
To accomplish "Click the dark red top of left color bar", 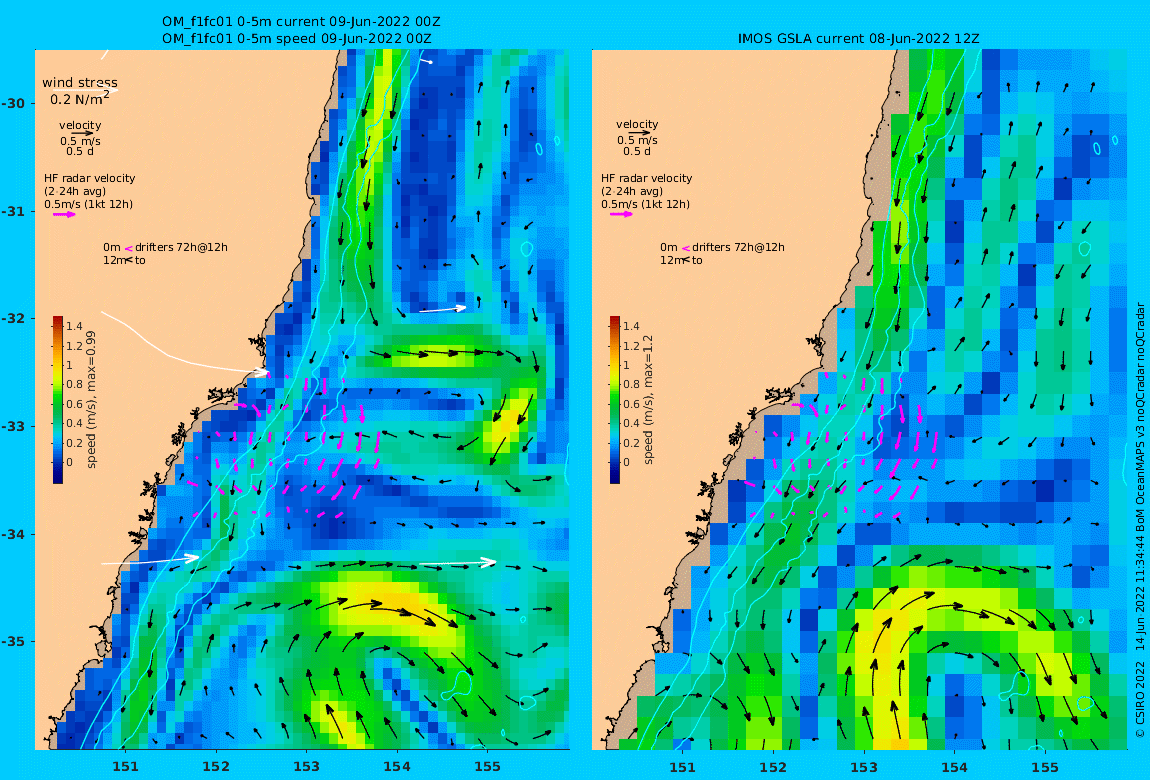I will [x=58, y=320].
